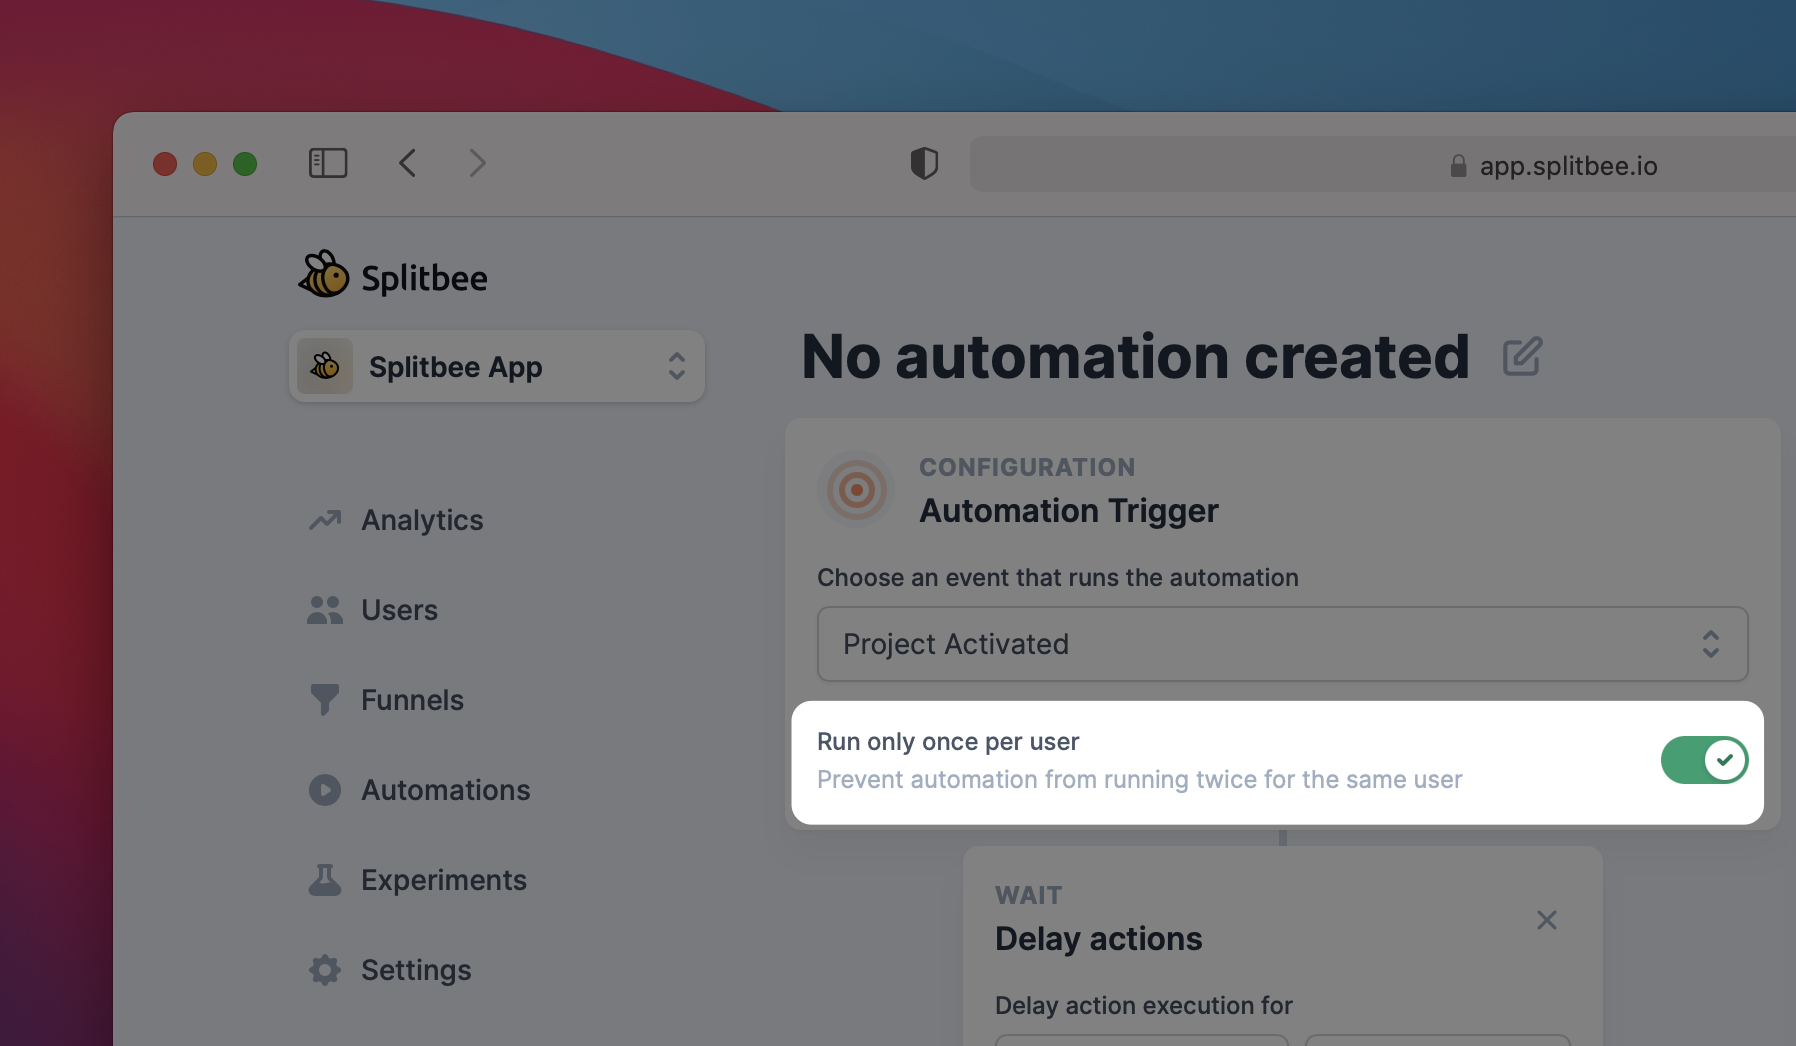Go back with the browser back arrow

click(407, 163)
